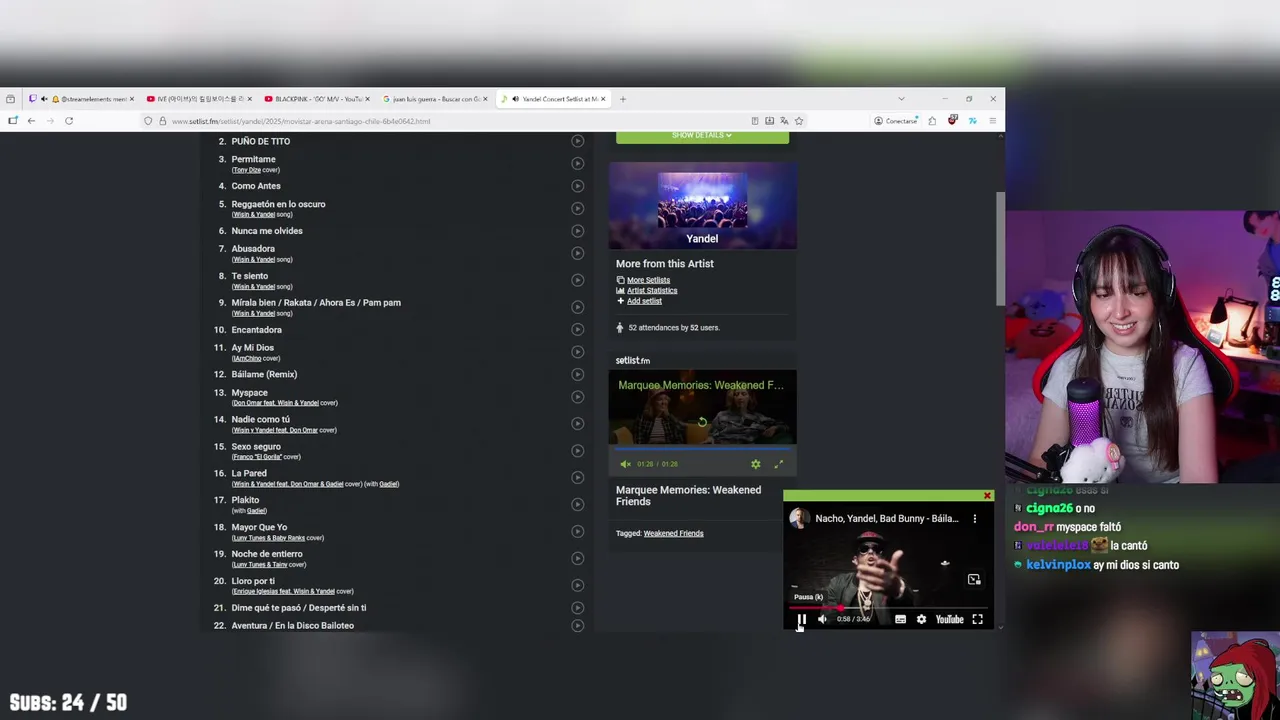Open a new browser tab
The image size is (1280, 720).
tap(623, 99)
